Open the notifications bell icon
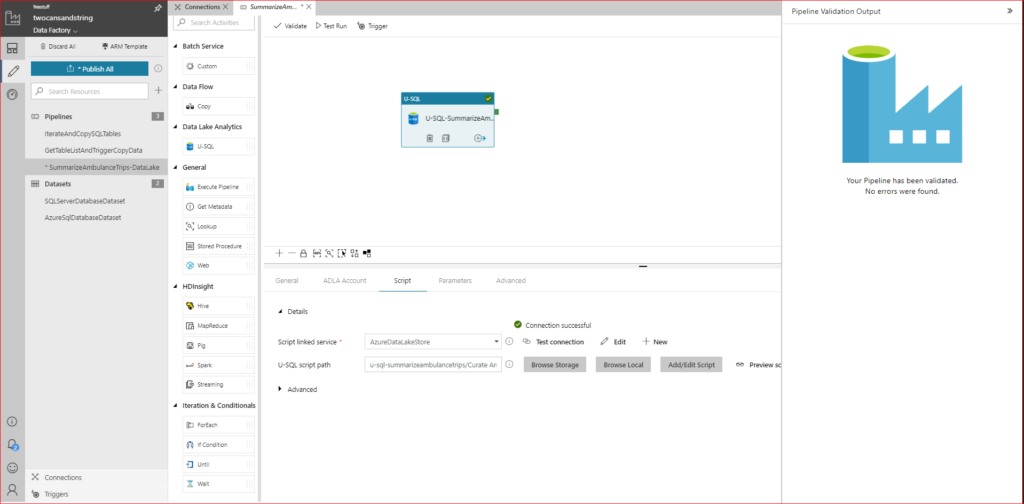 click(12, 445)
